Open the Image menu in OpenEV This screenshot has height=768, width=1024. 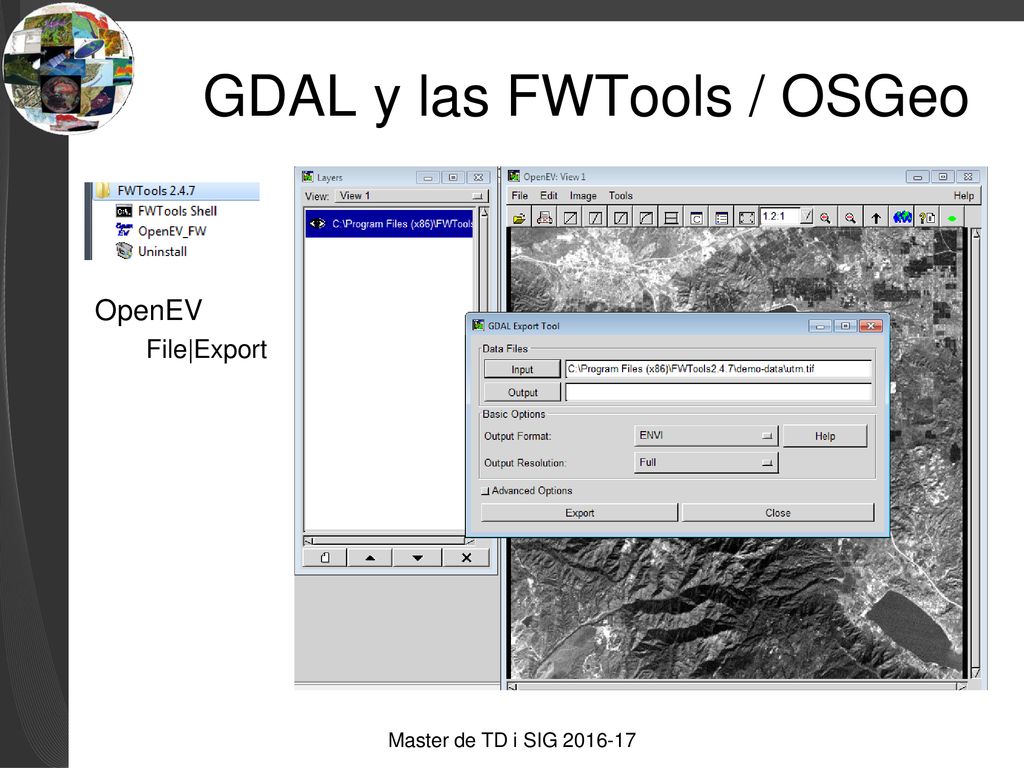(x=583, y=195)
